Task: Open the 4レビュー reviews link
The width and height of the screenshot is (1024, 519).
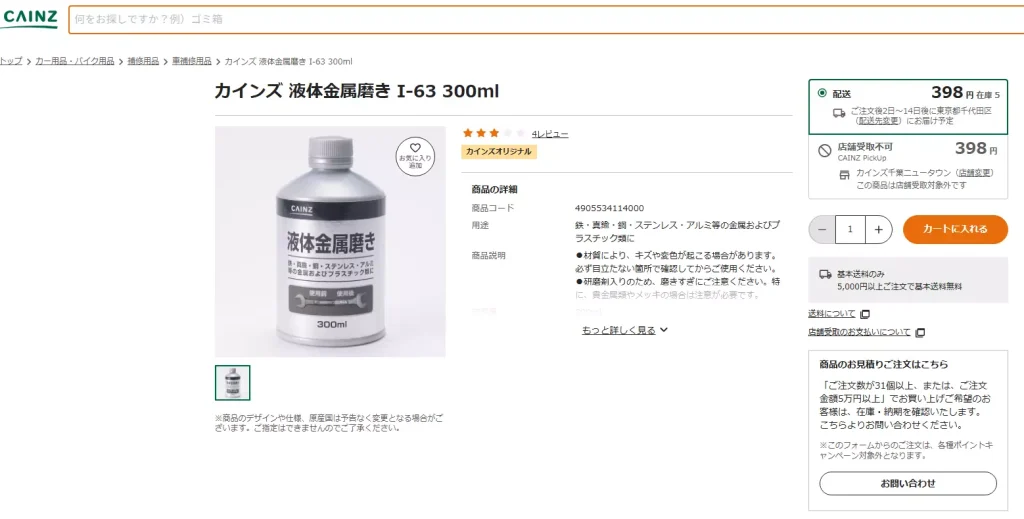Action: pyautogui.click(x=549, y=134)
